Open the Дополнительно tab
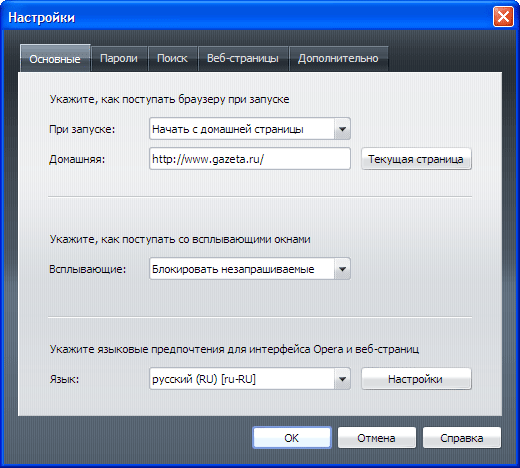 [x=338, y=59]
